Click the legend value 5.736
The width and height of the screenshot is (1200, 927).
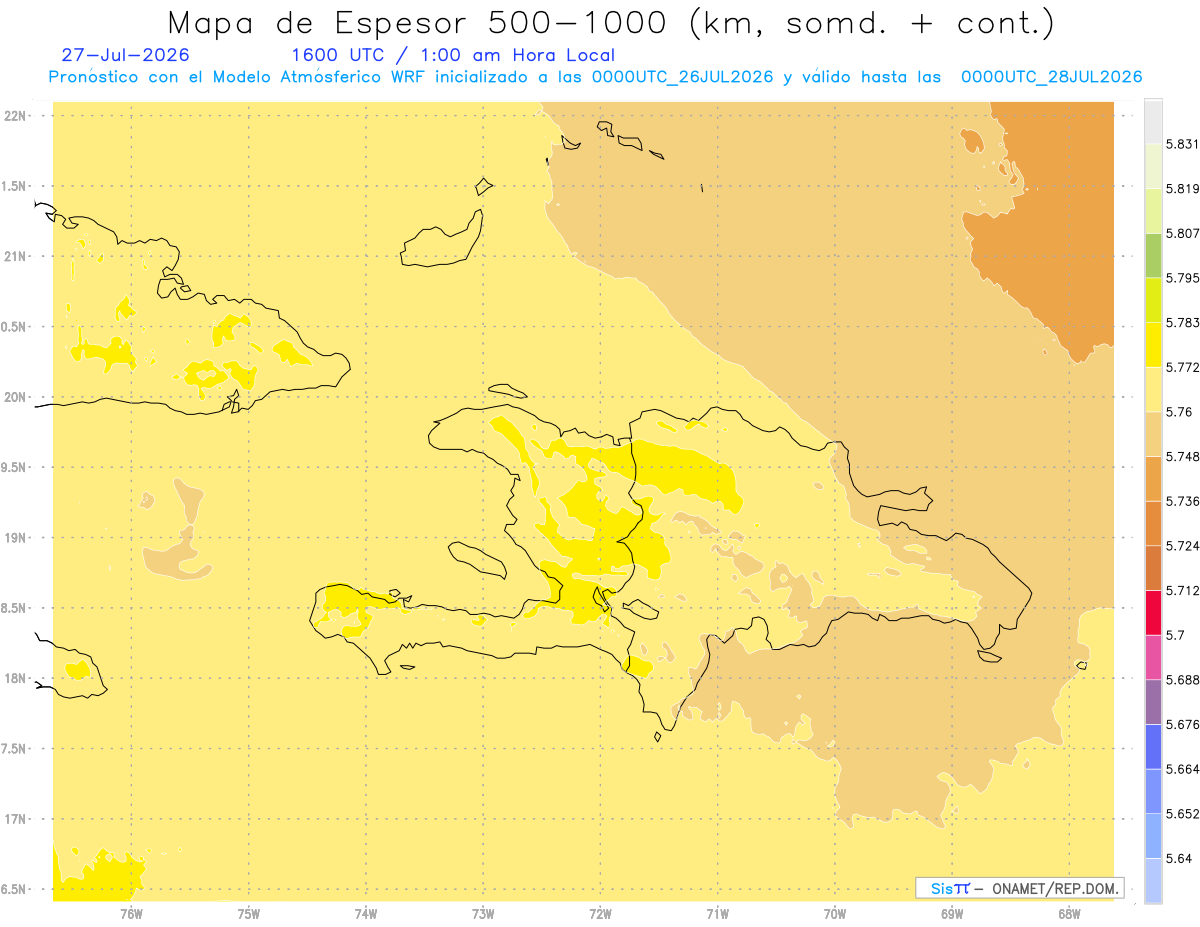(x=1182, y=501)
